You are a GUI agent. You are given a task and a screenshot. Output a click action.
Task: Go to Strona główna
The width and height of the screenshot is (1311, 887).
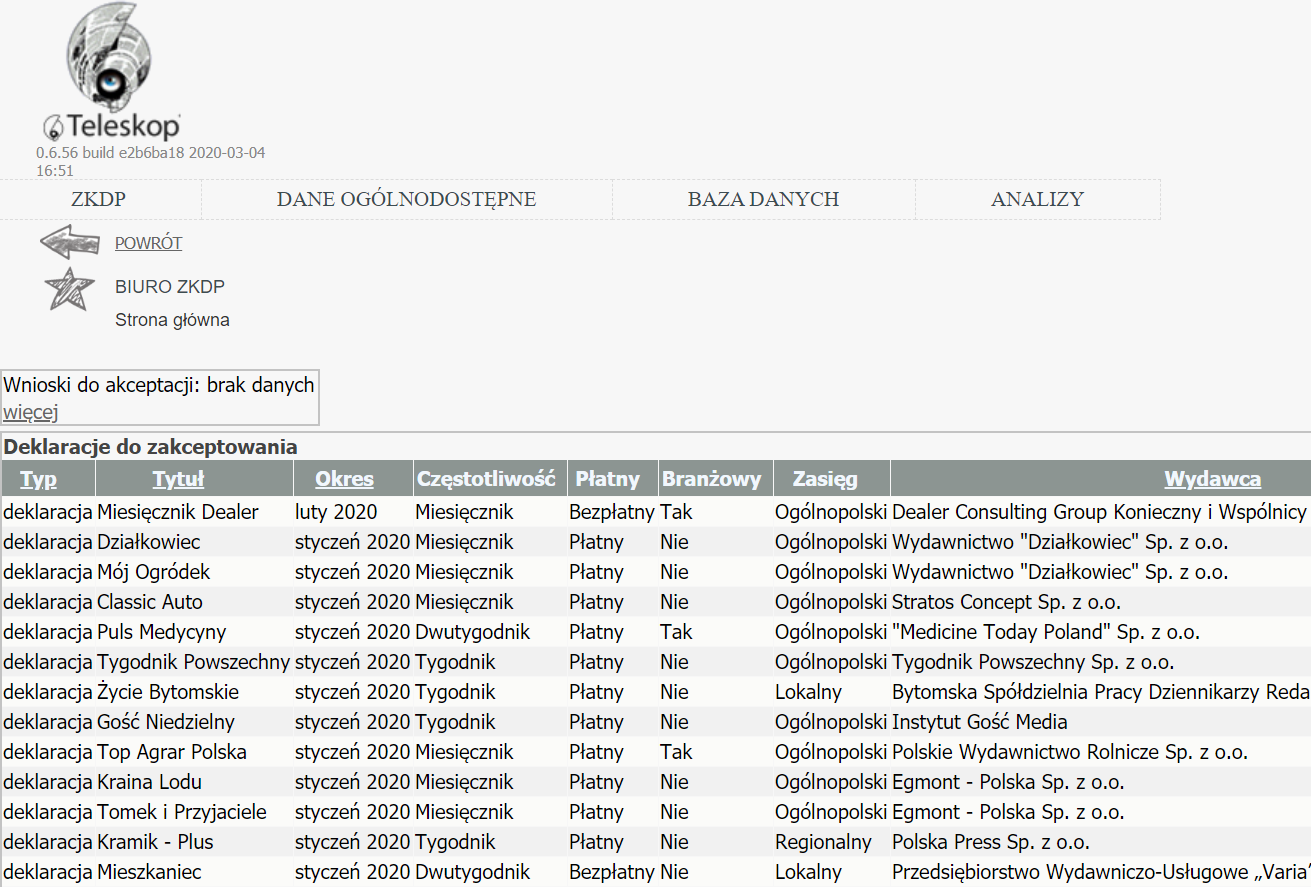(x=172, y=320)
